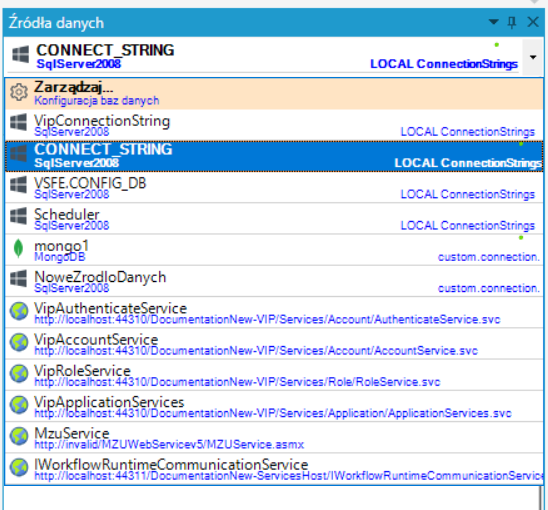Select VipConnectionString data source
The width and height of the screenshot is (548, 510).
(274, 125)
